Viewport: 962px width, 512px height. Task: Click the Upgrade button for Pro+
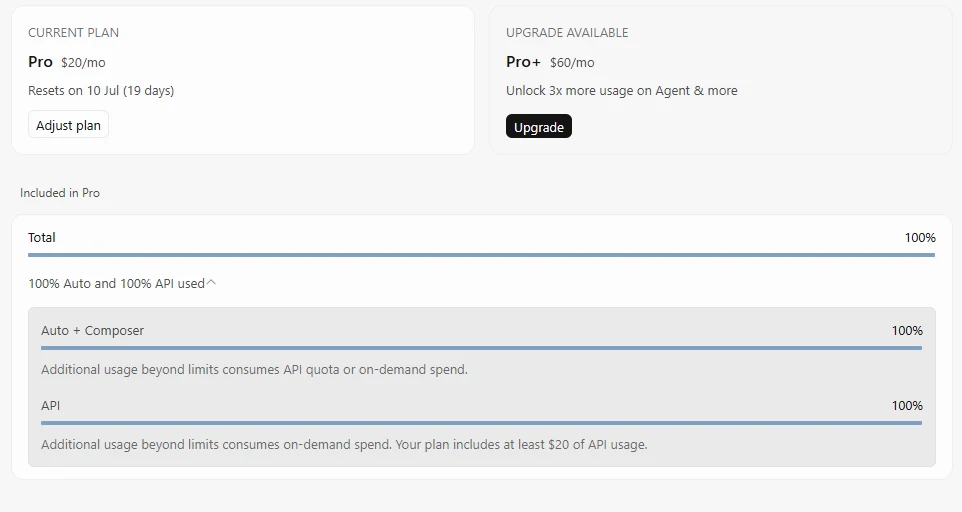click(539, 127)
